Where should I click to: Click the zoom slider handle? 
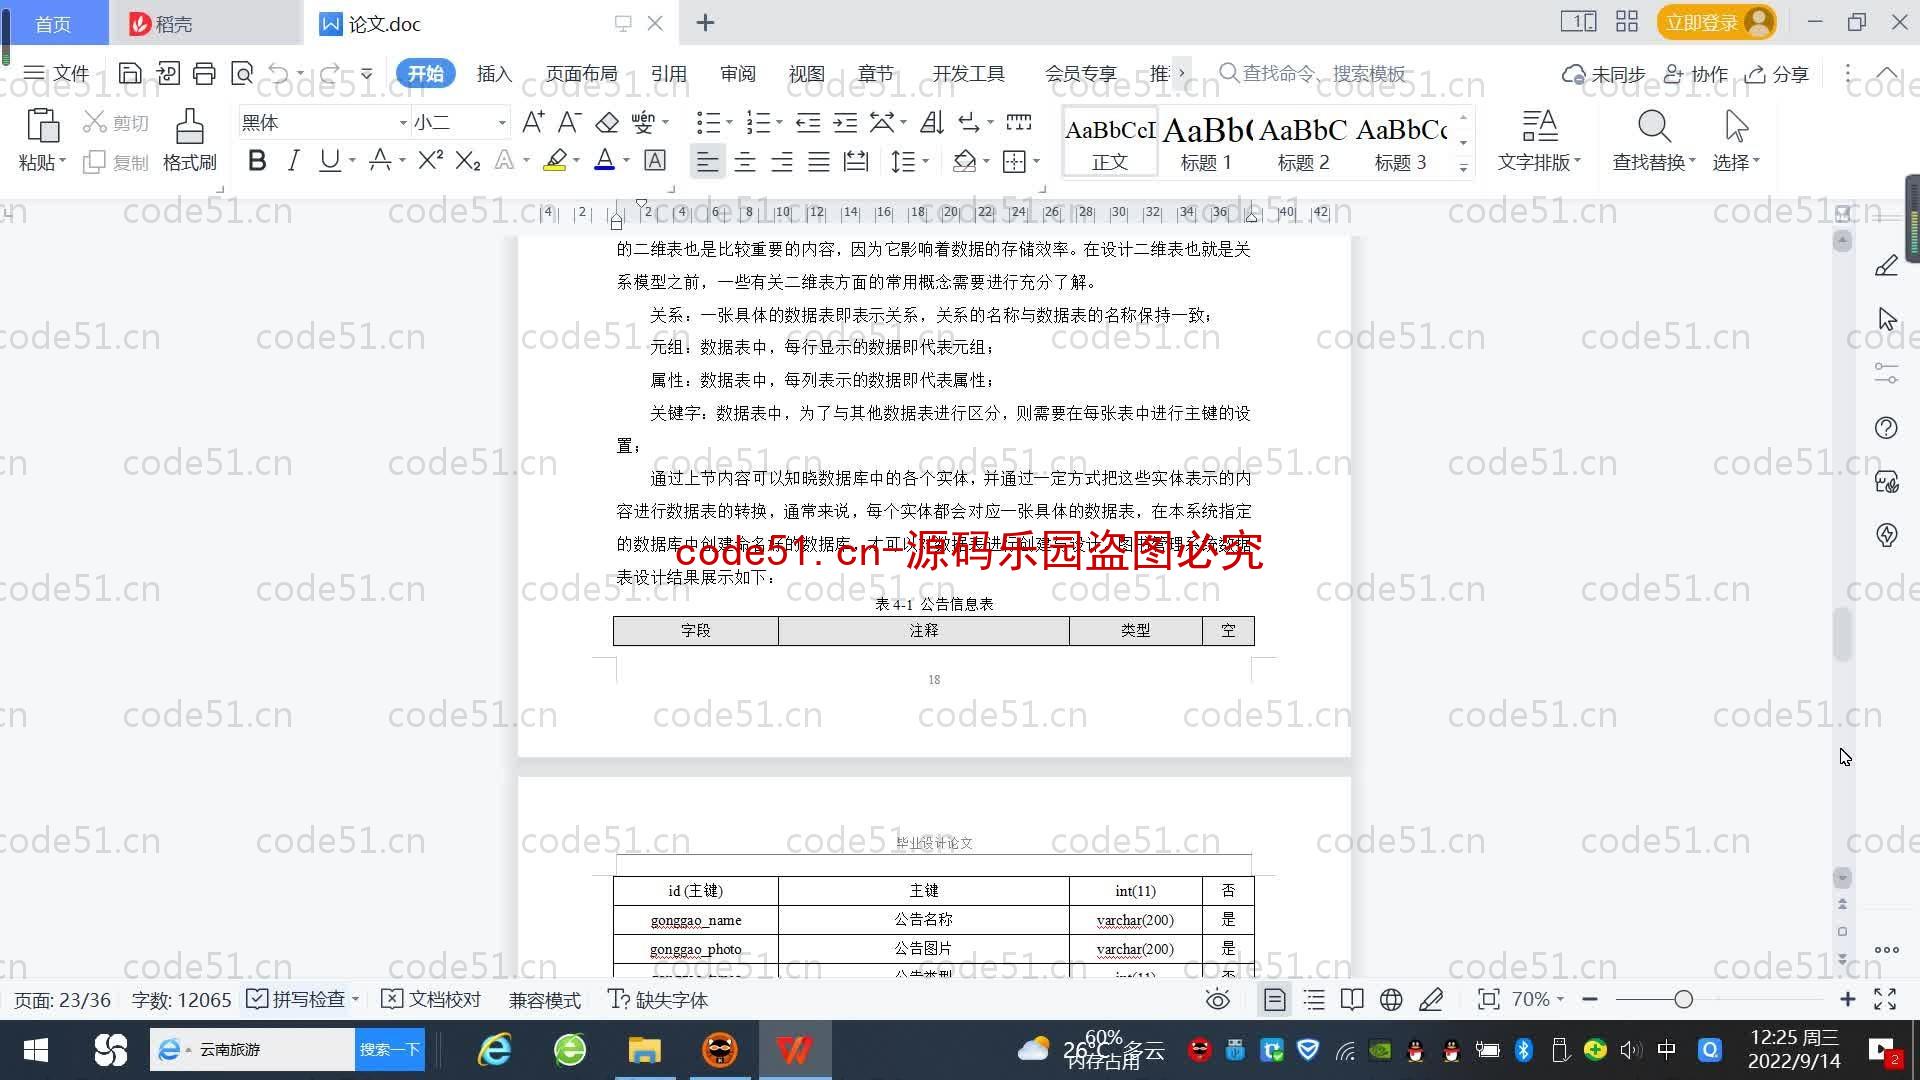tap(1684, 999)
